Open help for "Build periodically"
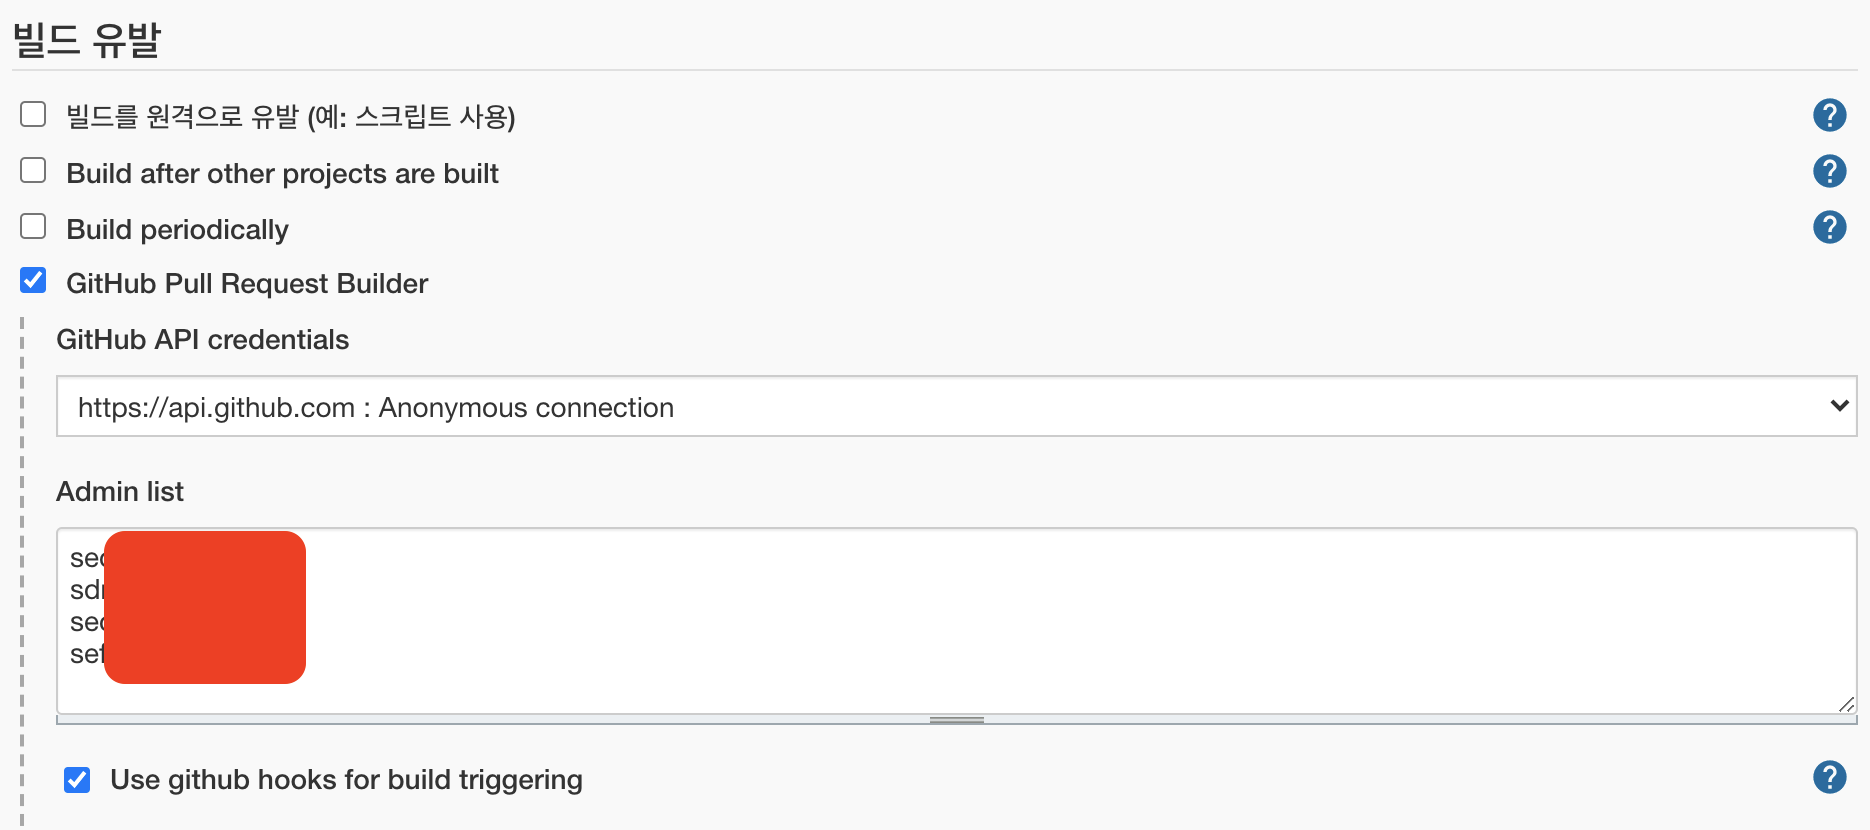1870x830 pixels. tap(1829, 227)
